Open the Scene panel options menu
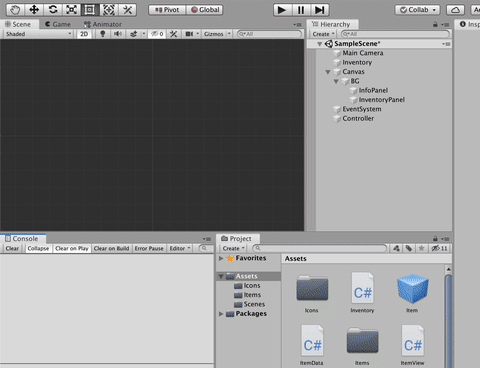The width and height of the screenshot is (480, 368). click(x=297, y=25)
